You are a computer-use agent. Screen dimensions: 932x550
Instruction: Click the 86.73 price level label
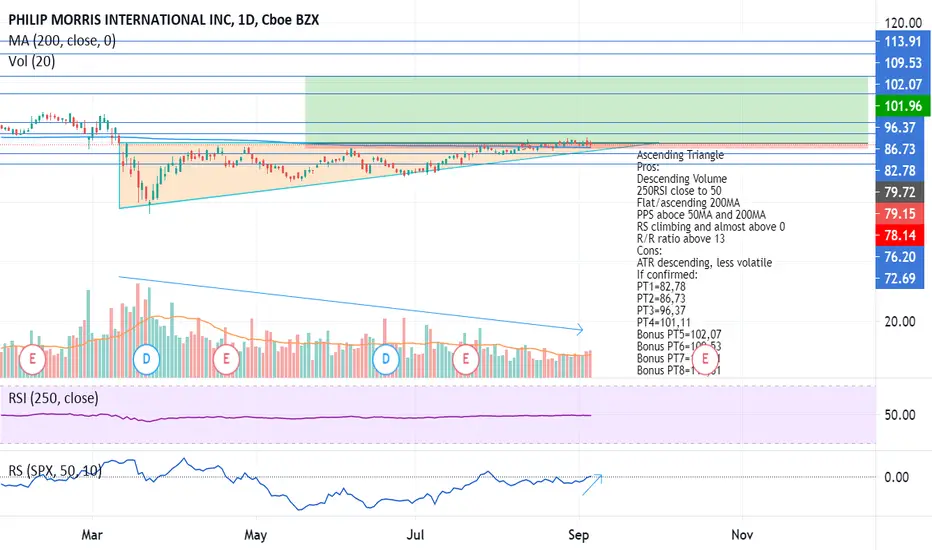coord(900,149)
